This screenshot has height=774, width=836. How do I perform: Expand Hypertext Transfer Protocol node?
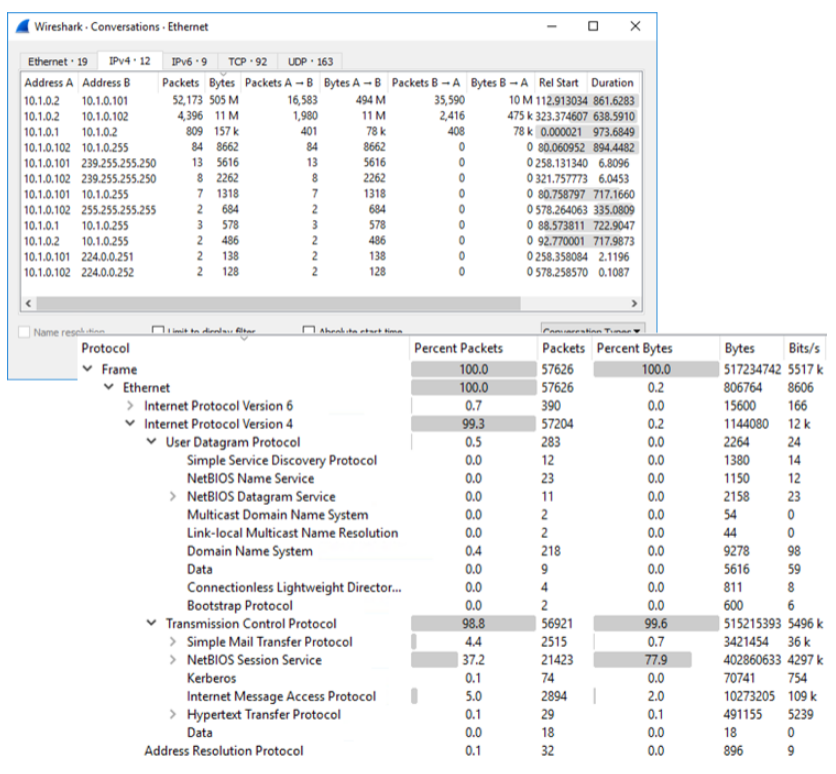pos(173,714)
